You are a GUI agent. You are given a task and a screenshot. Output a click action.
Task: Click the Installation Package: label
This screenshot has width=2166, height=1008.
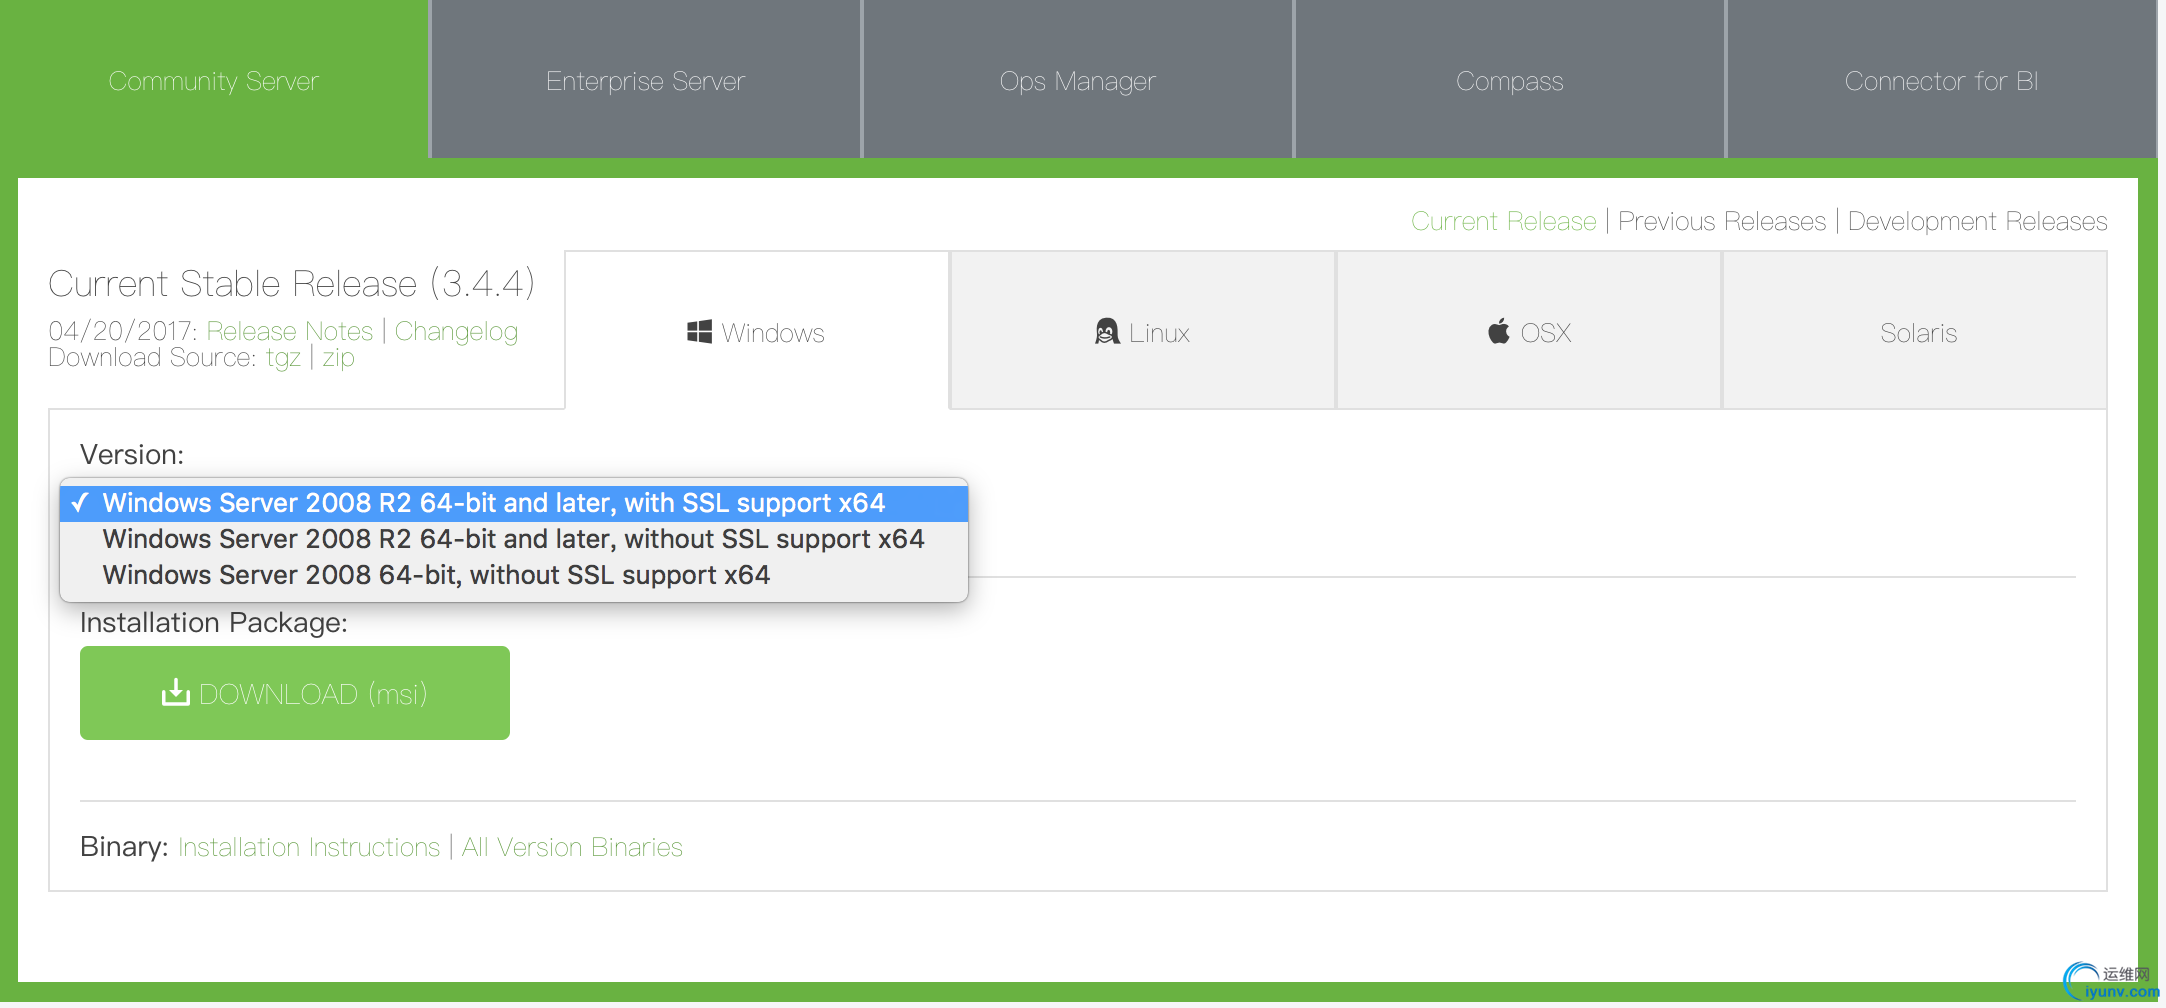coord(214,623)
